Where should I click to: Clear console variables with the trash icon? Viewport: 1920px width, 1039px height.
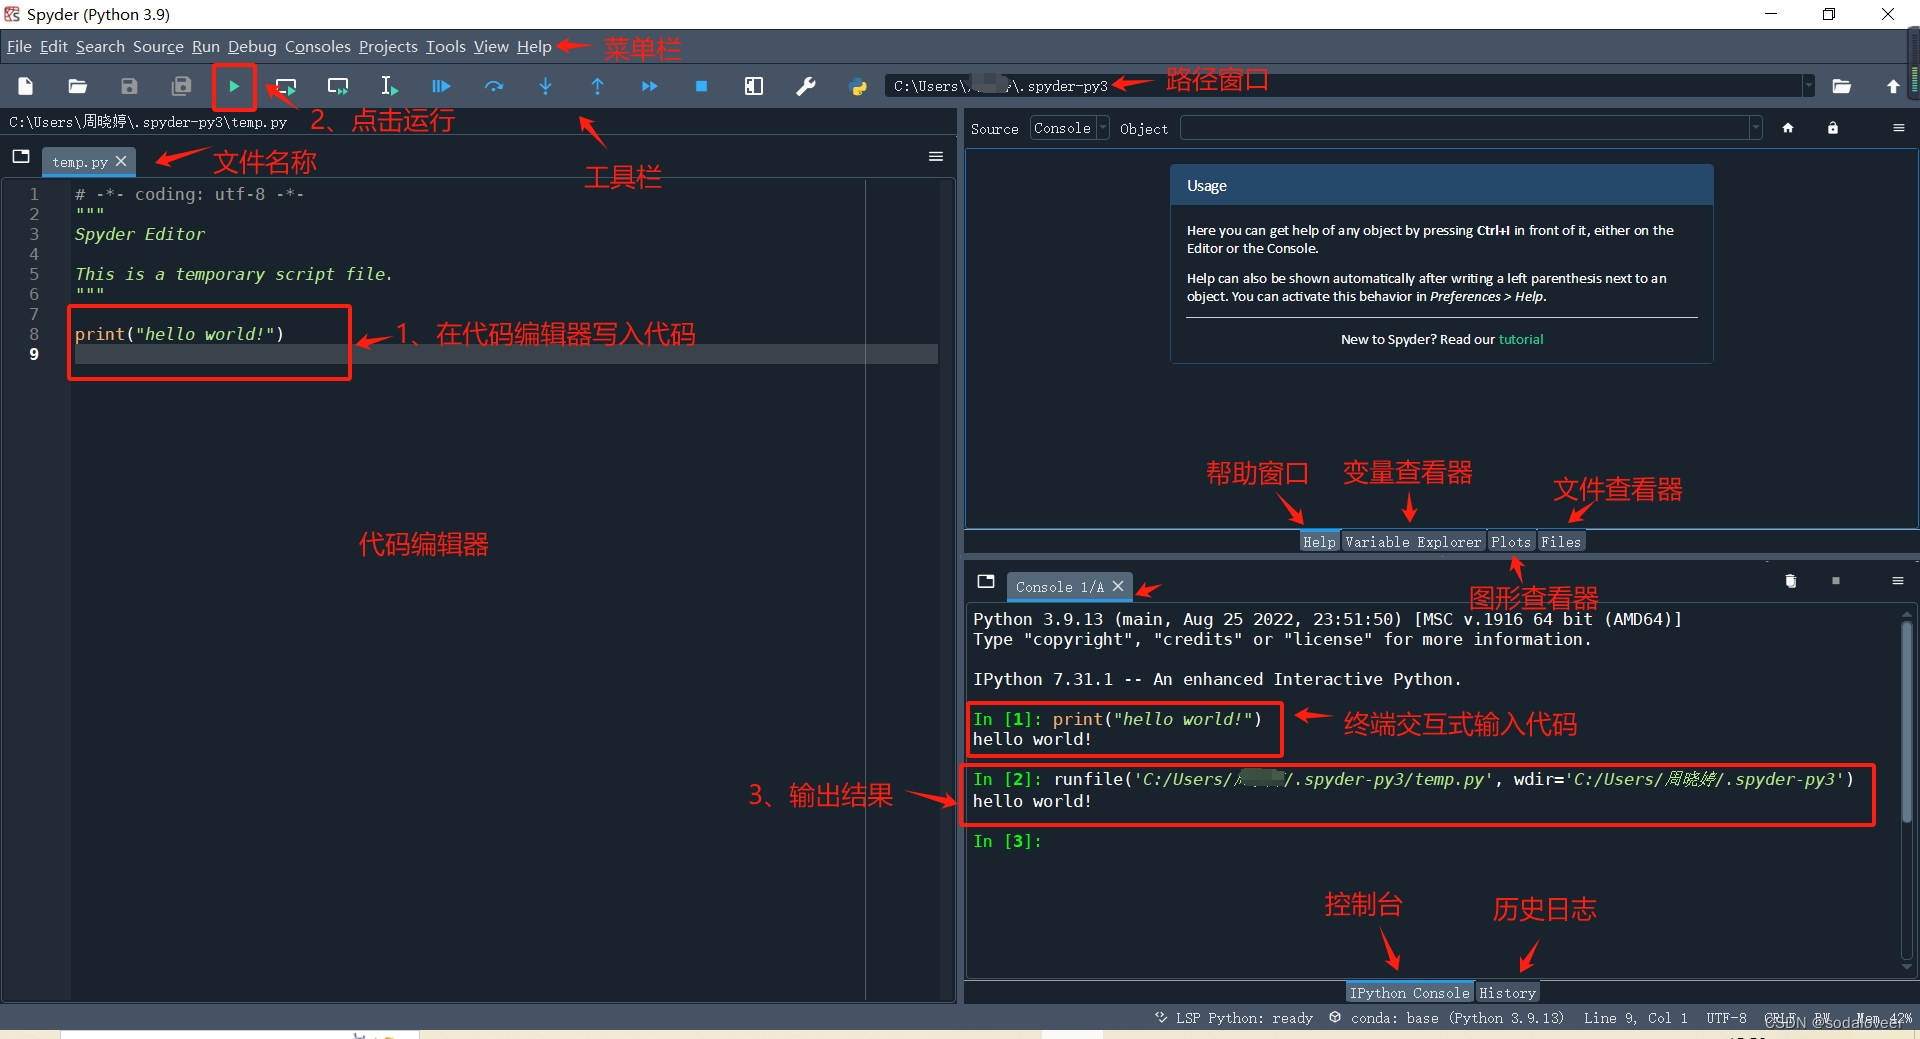tap(1791, 581)
